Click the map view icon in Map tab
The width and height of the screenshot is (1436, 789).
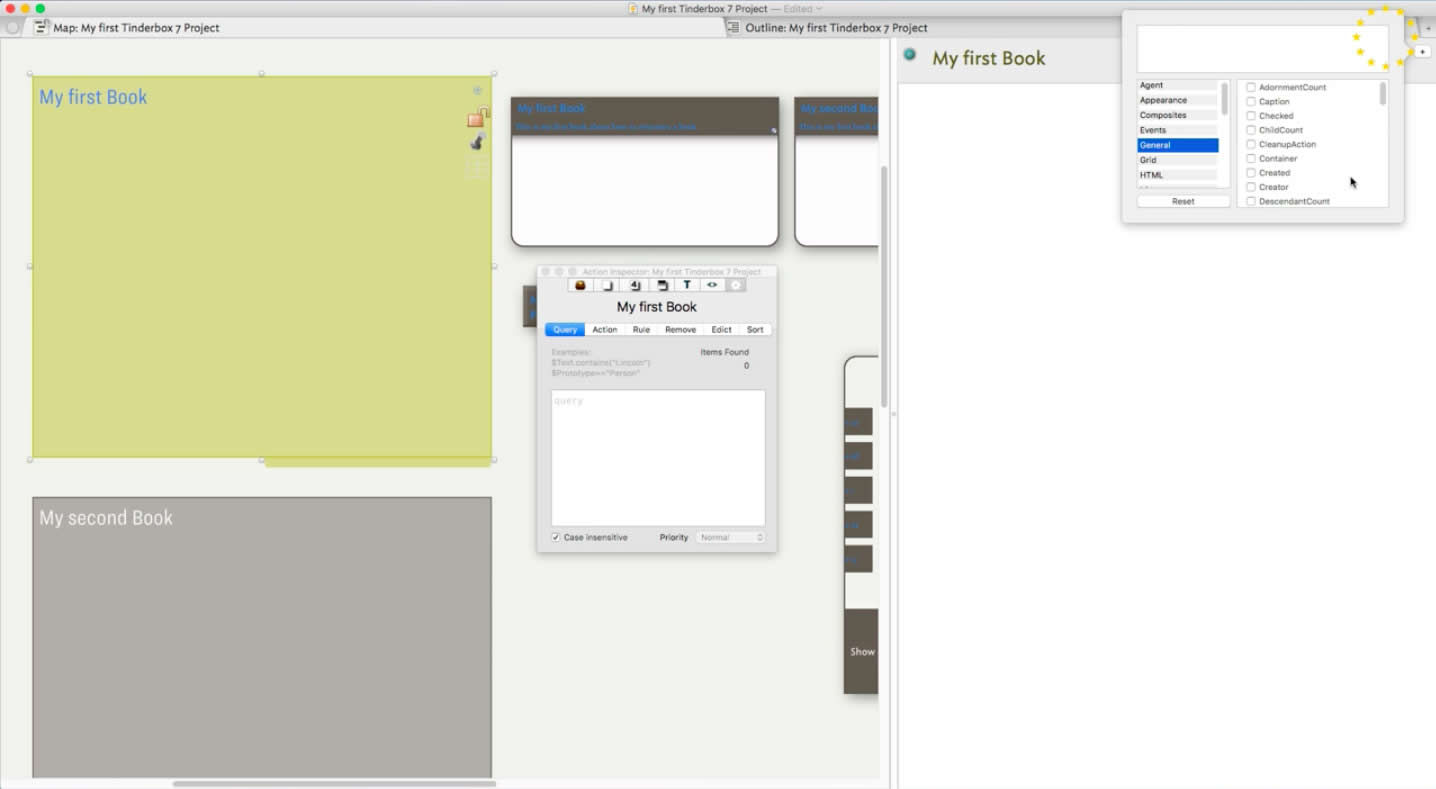(x=41, y=28)
